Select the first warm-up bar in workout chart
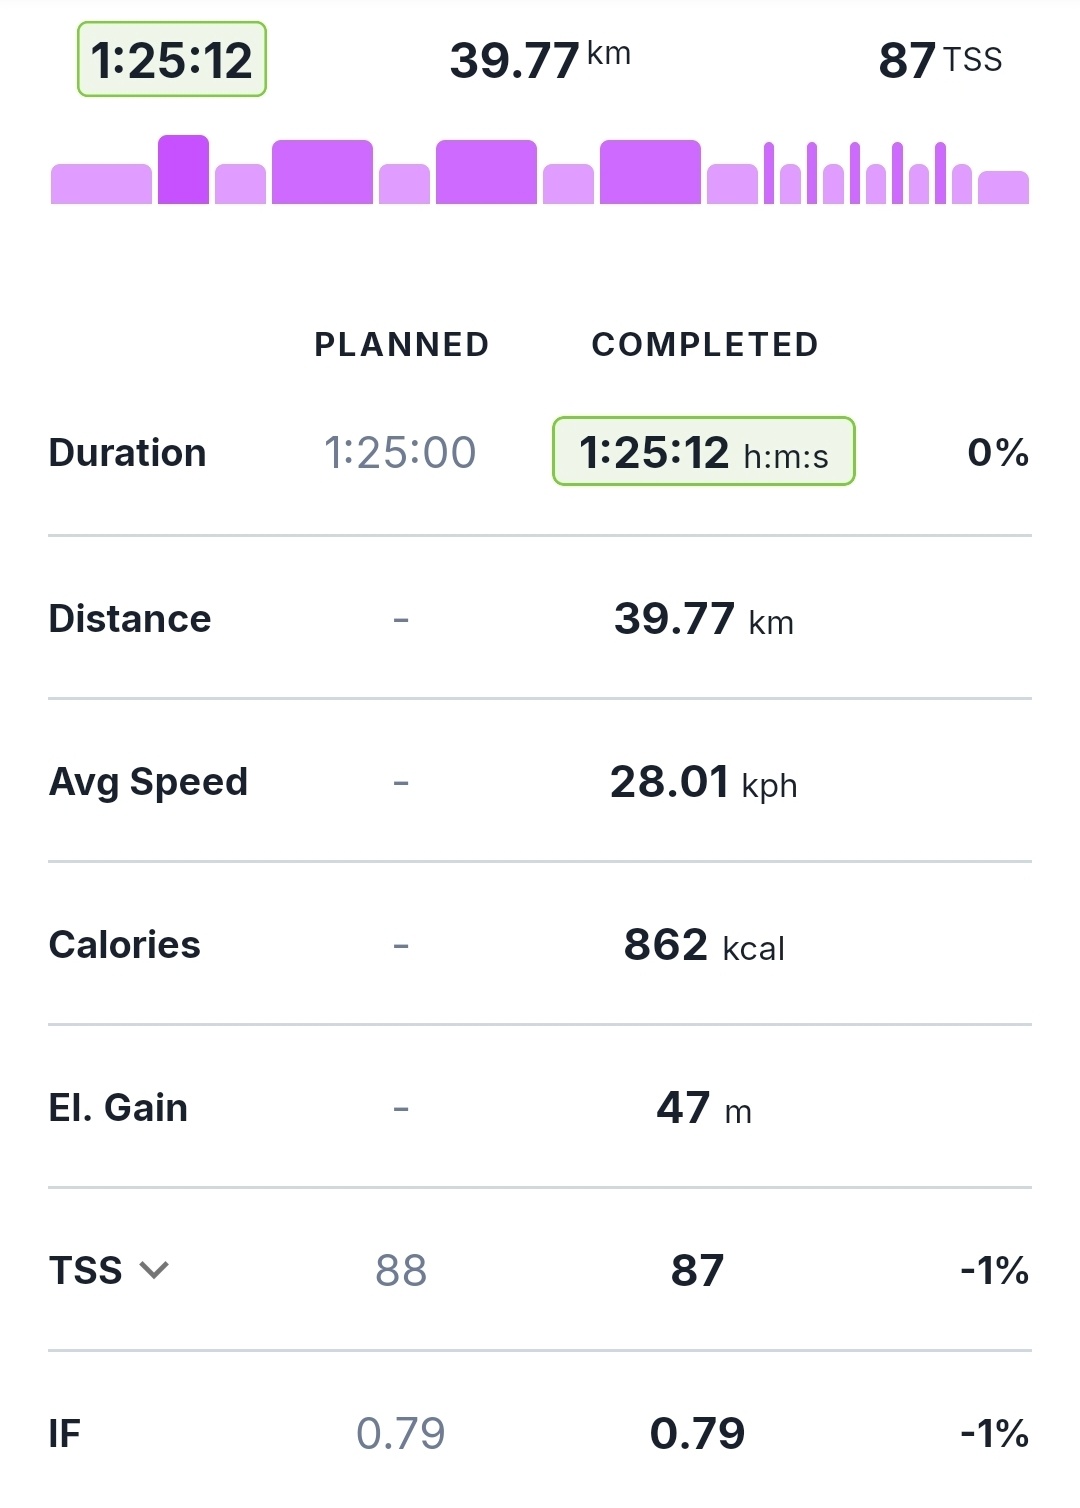 [x=101, y=184]
